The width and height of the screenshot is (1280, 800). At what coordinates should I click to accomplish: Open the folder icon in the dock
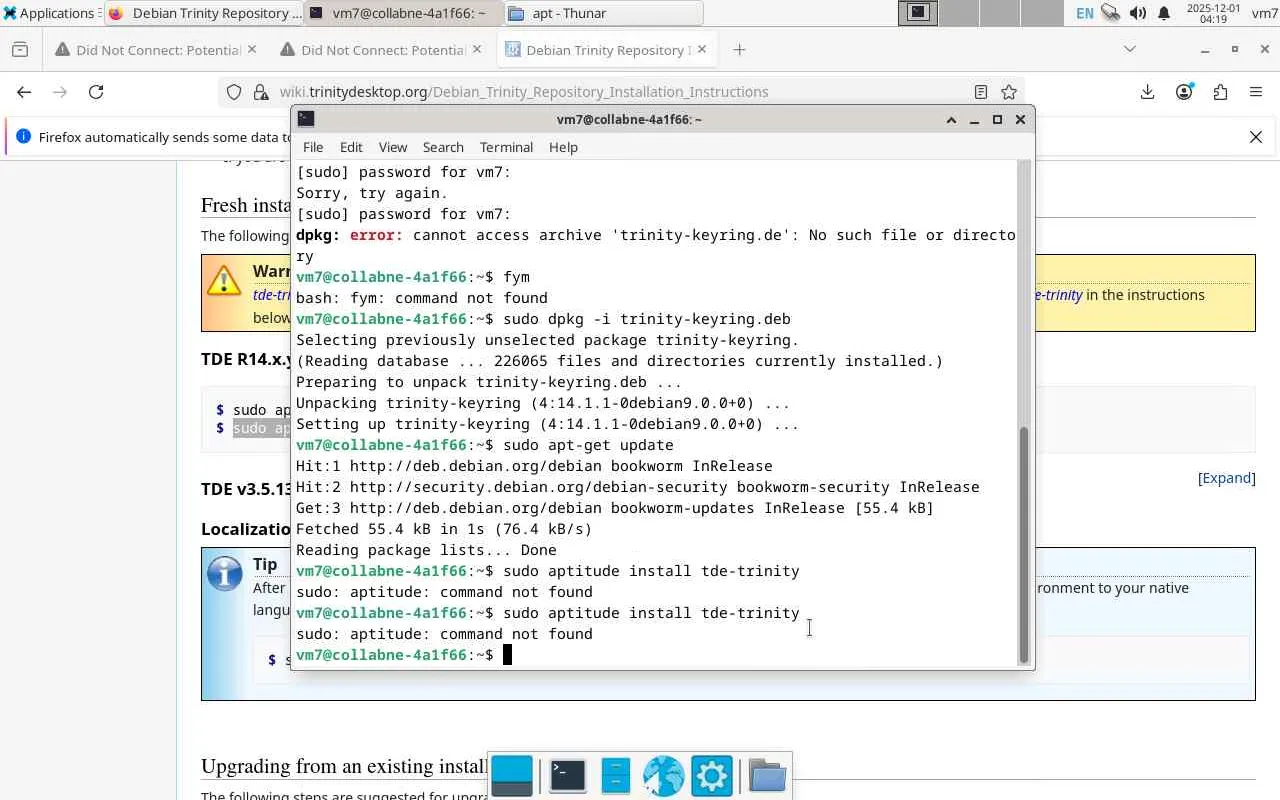767,776
